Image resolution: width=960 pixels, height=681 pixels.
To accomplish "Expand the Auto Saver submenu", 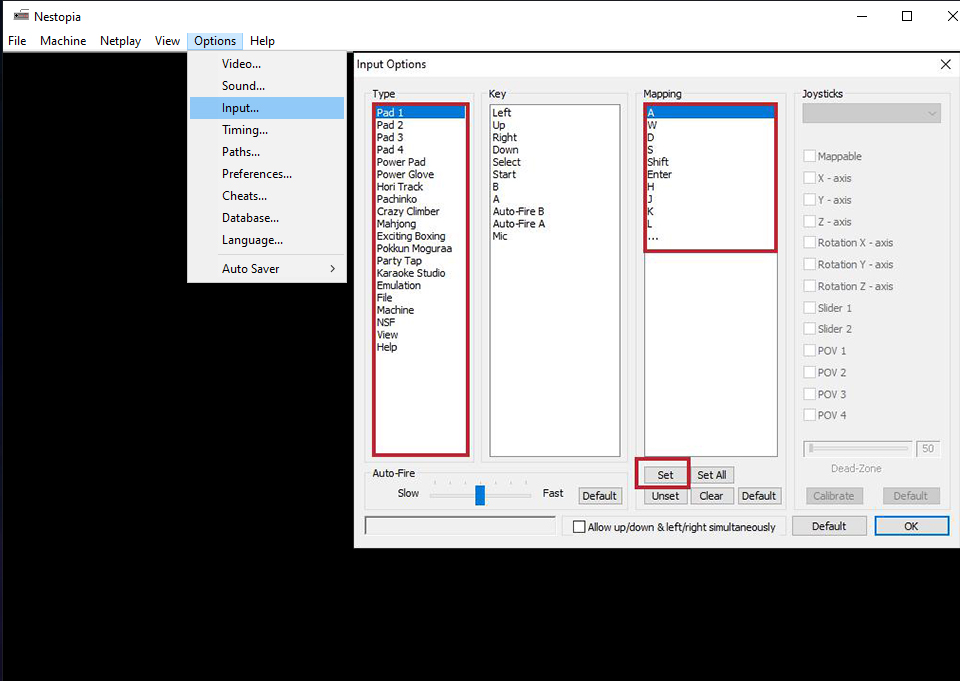I will tap(267, 269).
